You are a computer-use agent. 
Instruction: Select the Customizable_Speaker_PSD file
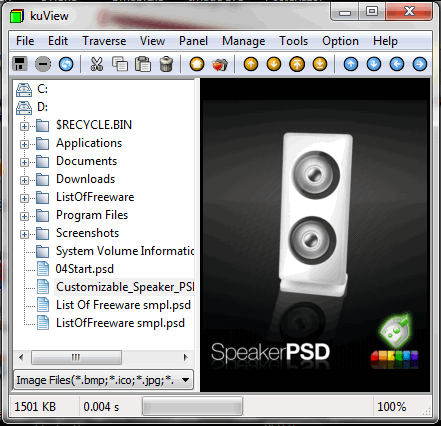click(125, 287)
